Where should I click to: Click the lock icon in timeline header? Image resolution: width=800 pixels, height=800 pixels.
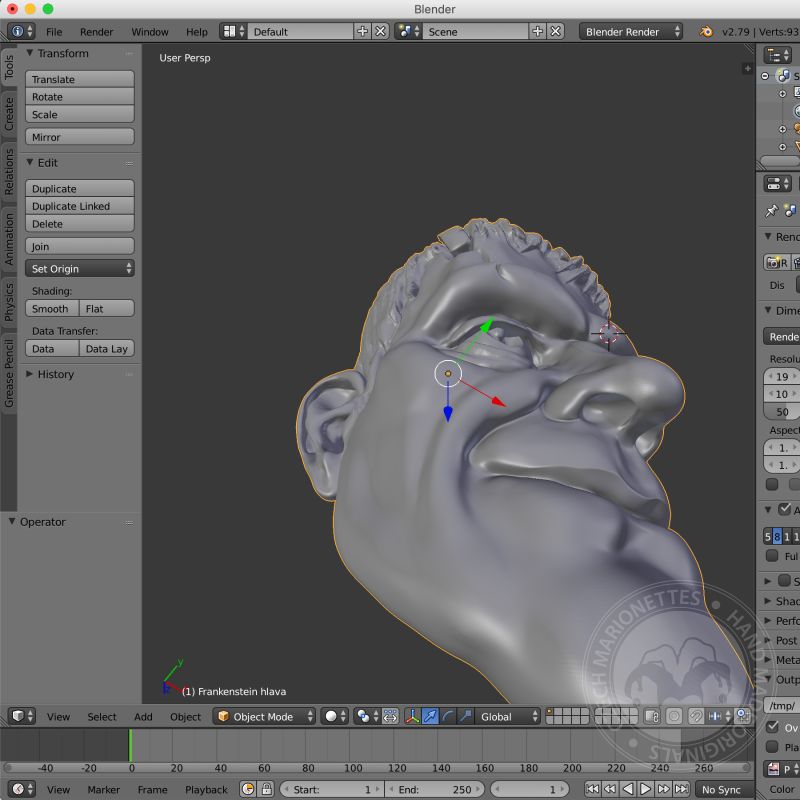point(266,789)
